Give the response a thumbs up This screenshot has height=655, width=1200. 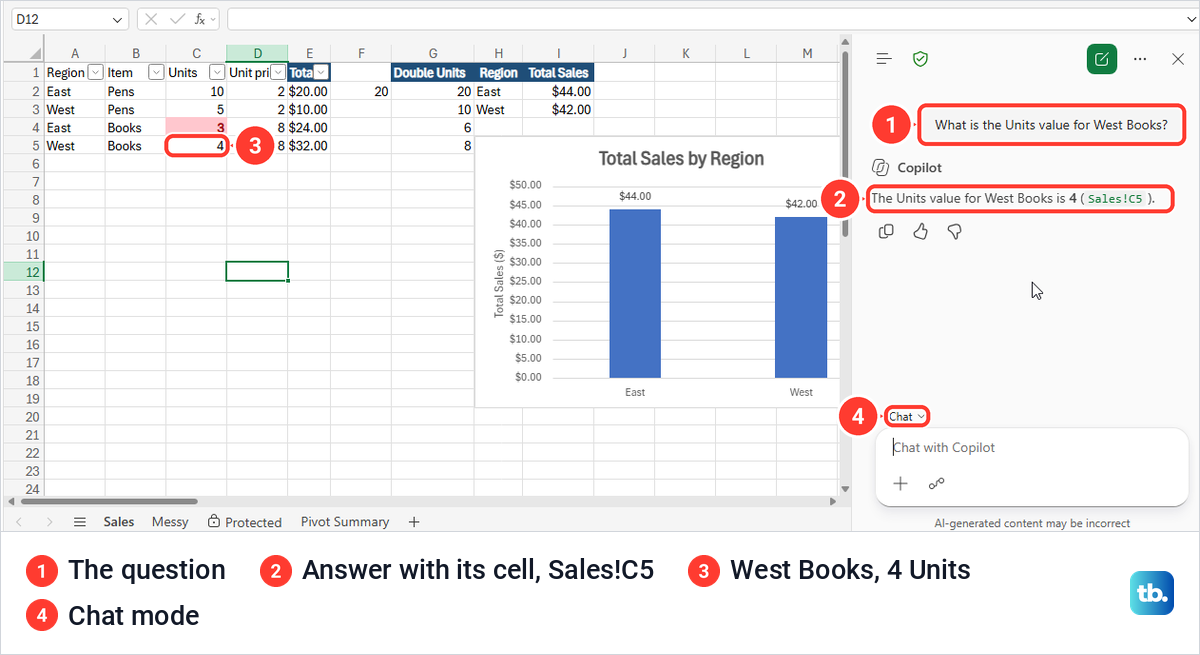[x=921, y=231]
